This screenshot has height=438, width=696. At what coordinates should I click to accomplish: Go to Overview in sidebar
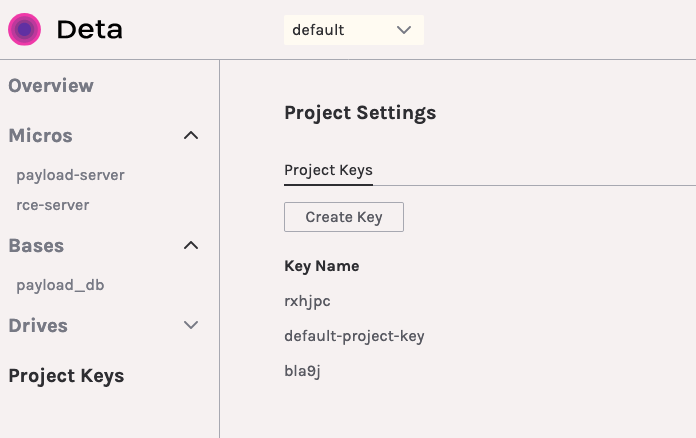(51, 86)
